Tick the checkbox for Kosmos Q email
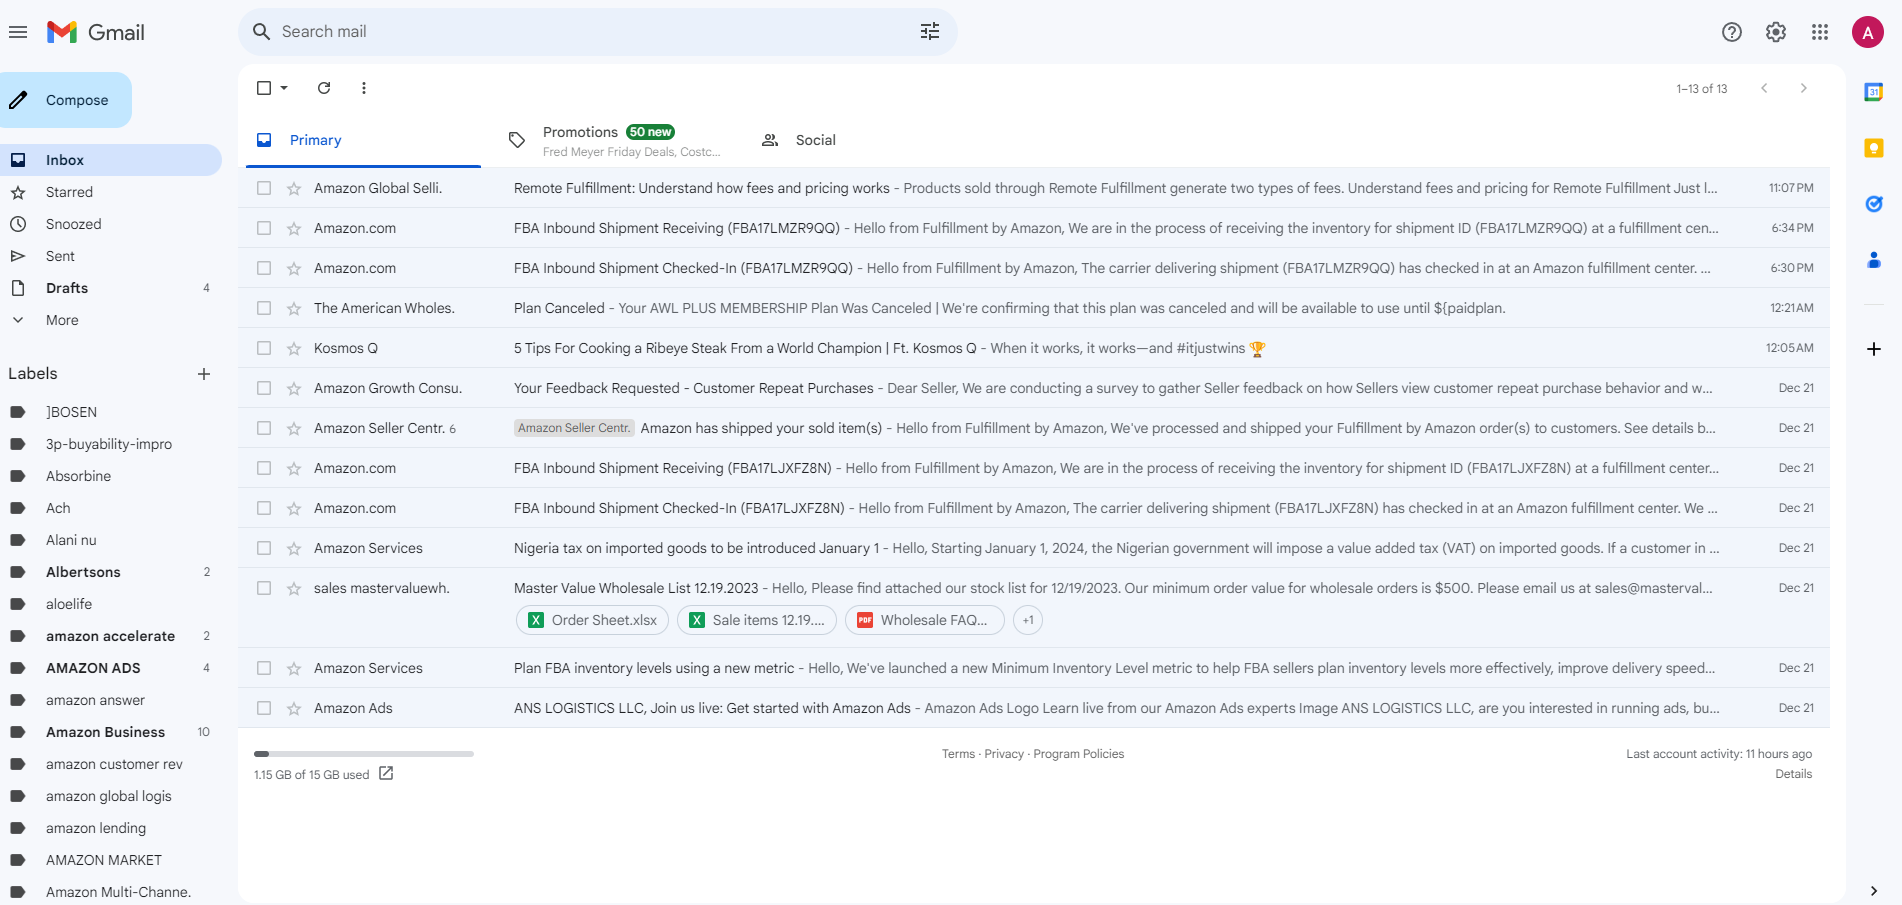This screenshot has height=905, width=1902. click(264, 348)
